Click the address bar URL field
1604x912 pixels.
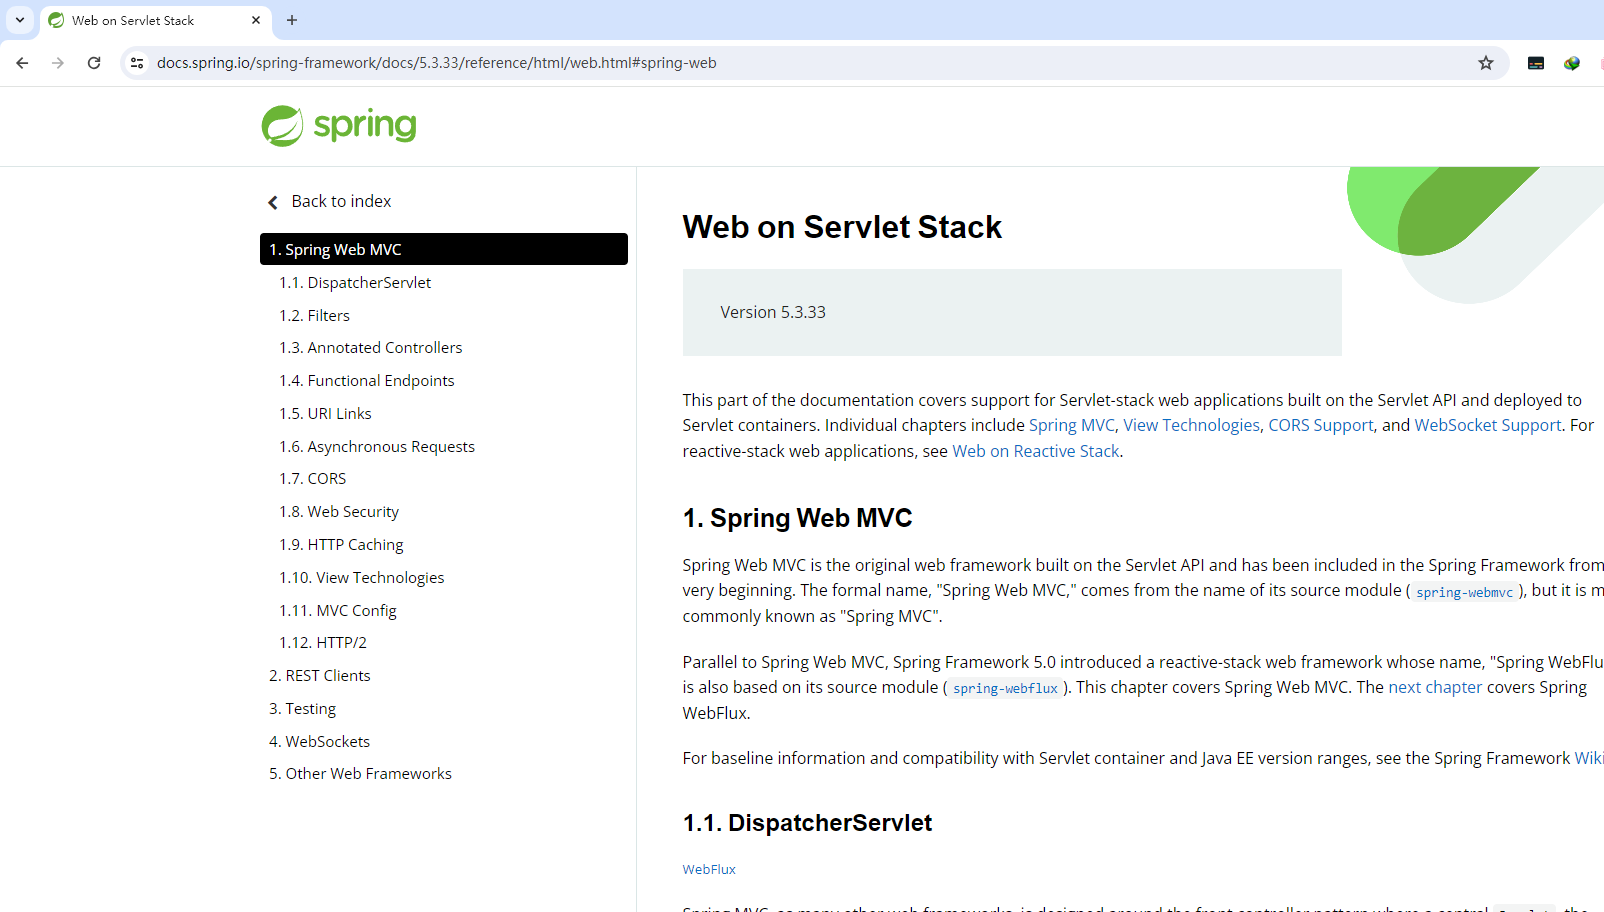[700, 63]
